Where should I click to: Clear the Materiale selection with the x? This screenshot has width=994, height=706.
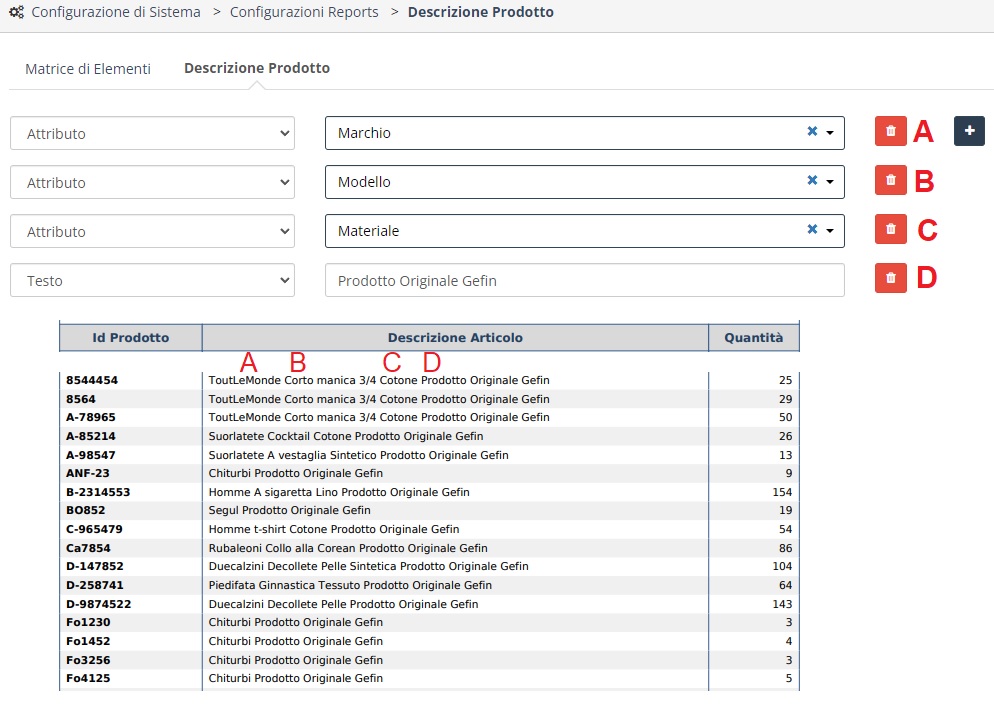(812, 229)
